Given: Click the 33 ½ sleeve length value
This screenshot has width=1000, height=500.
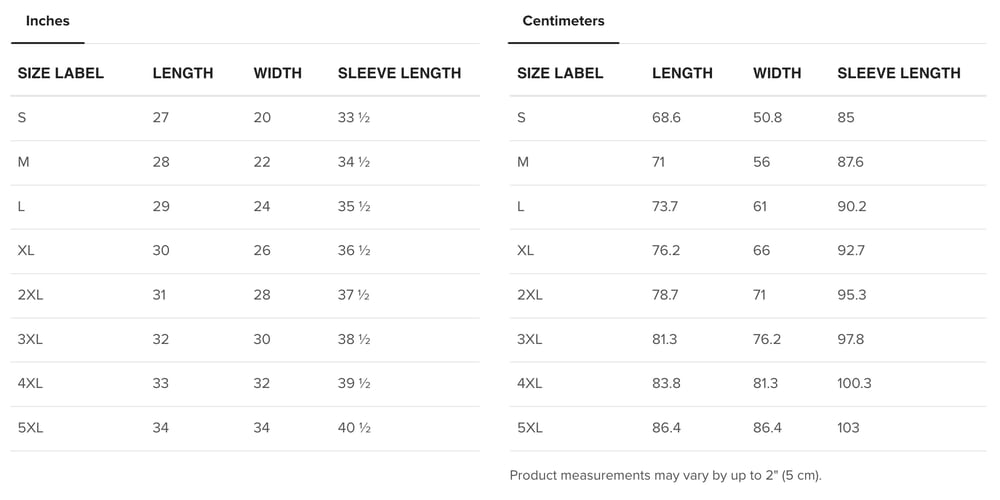Looking at the screenshot, I should [354, 118].
